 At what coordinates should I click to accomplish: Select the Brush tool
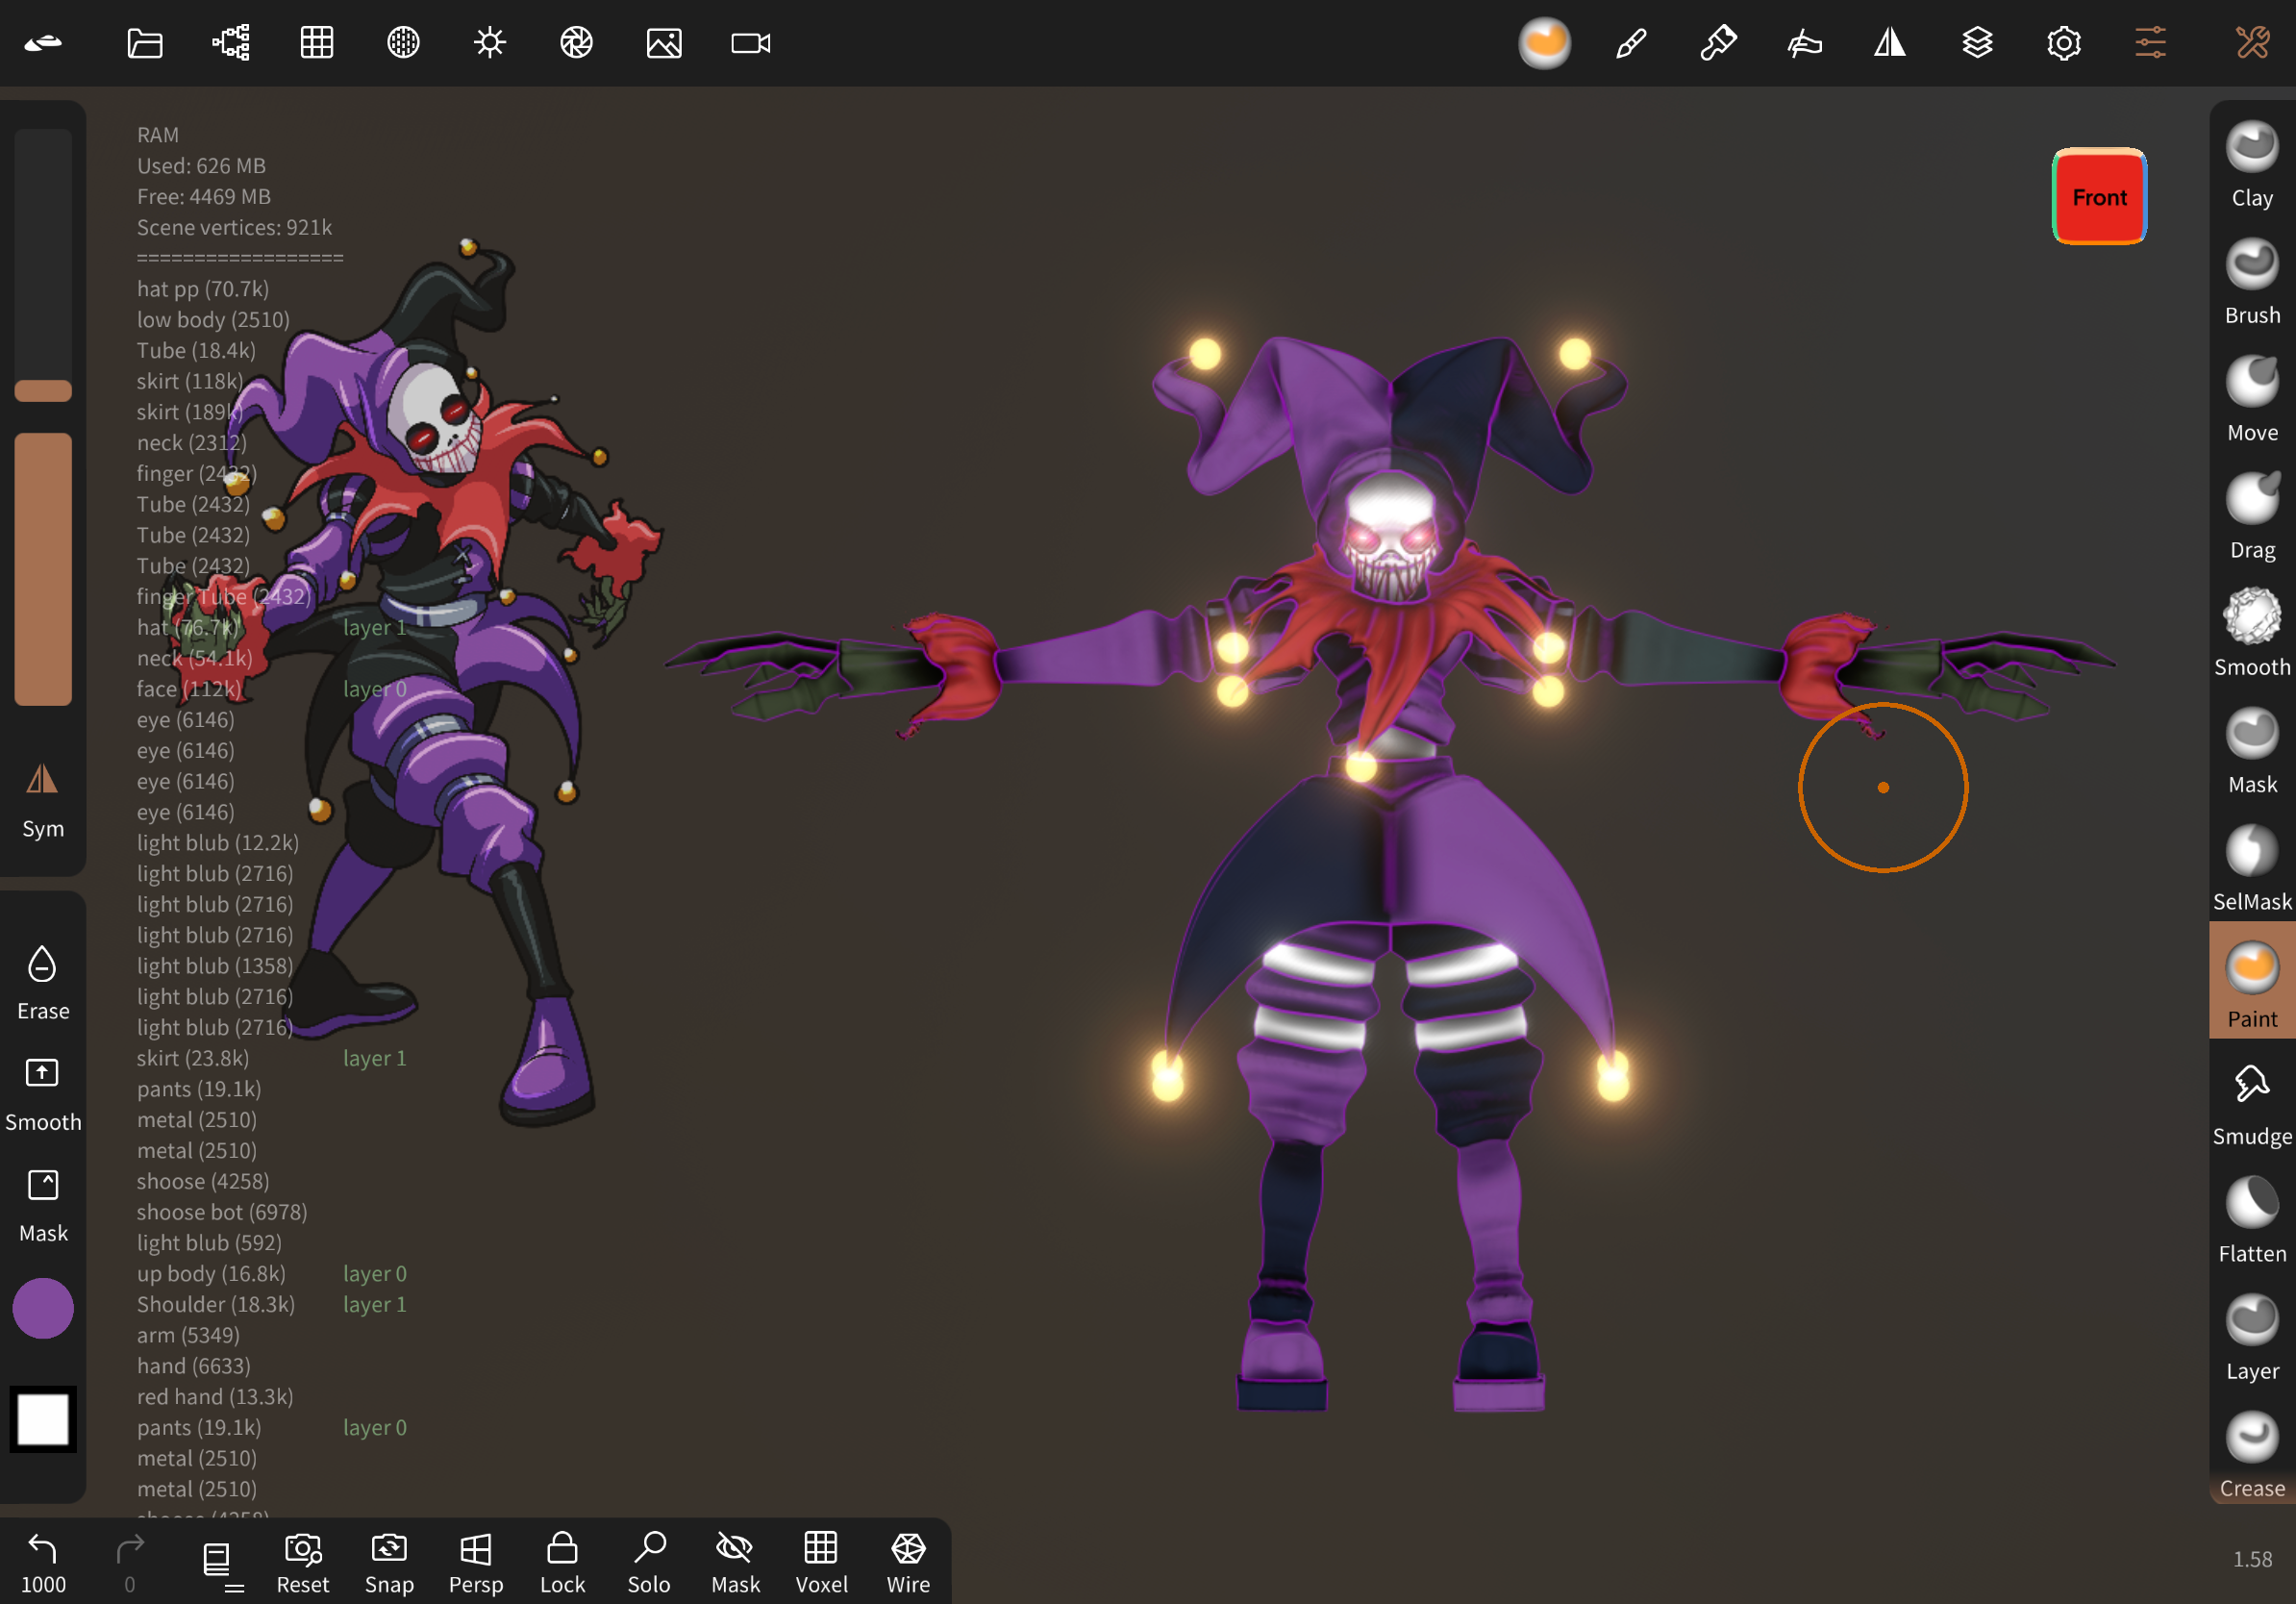pyautogui.click(x=2252, y=281)
